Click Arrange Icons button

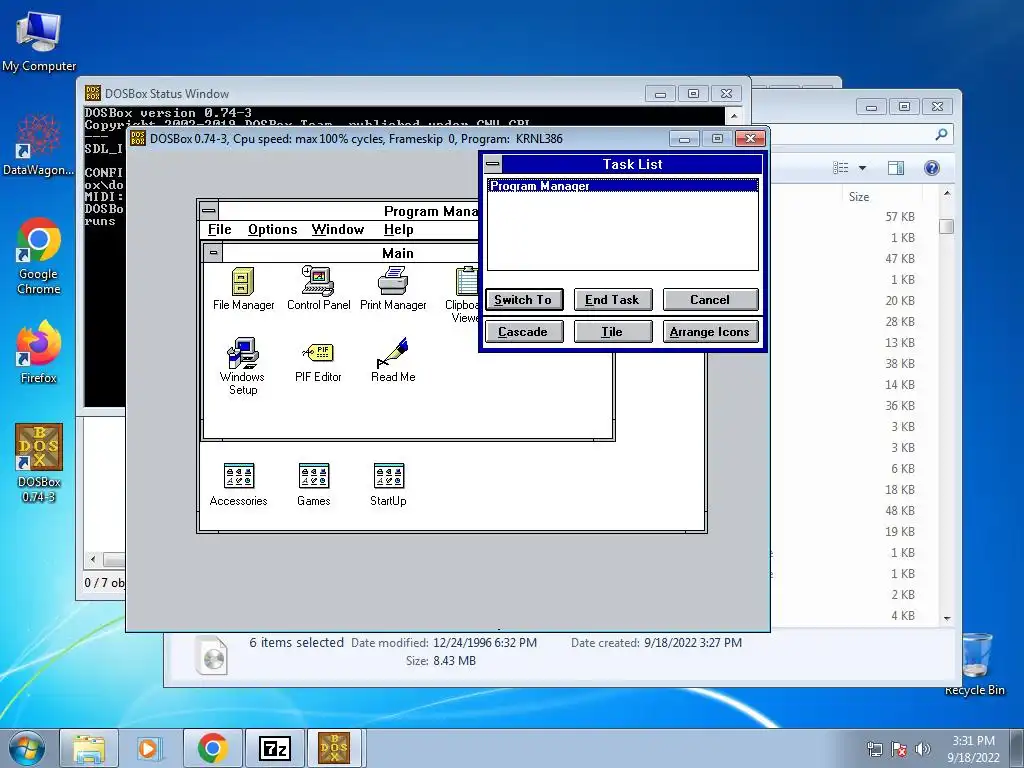pos(711,332)
